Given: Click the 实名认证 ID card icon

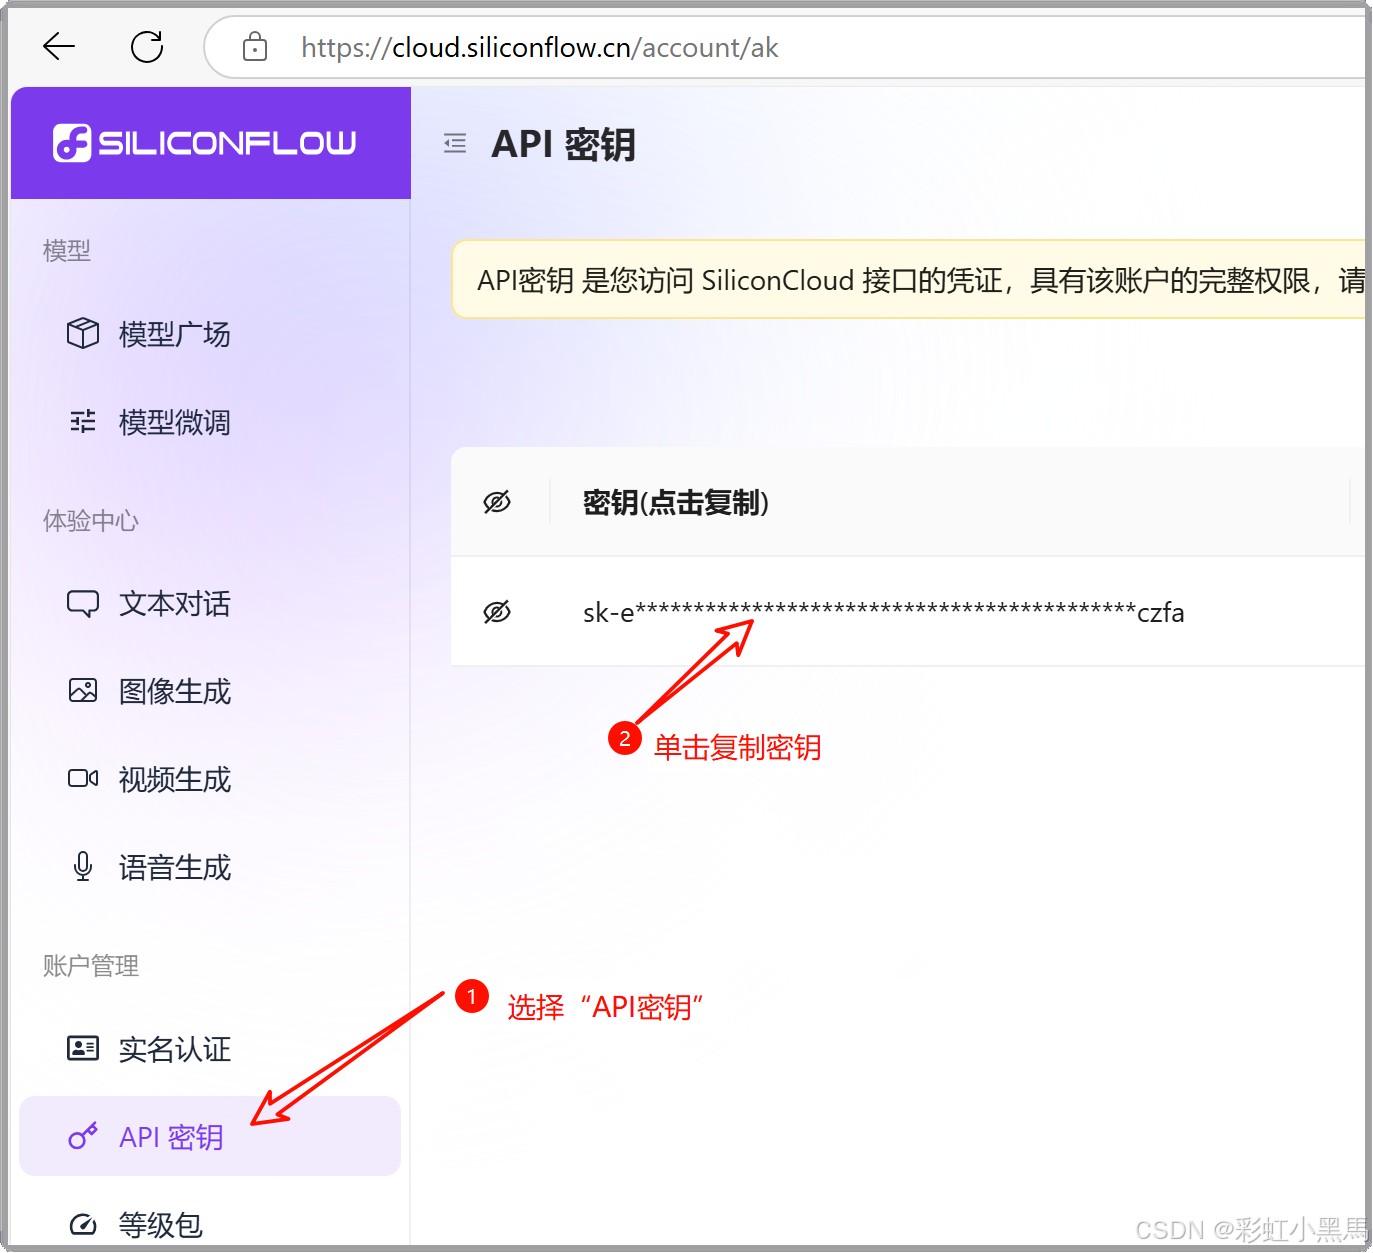Looking at the screenshot, I should tap(83, 1048).
